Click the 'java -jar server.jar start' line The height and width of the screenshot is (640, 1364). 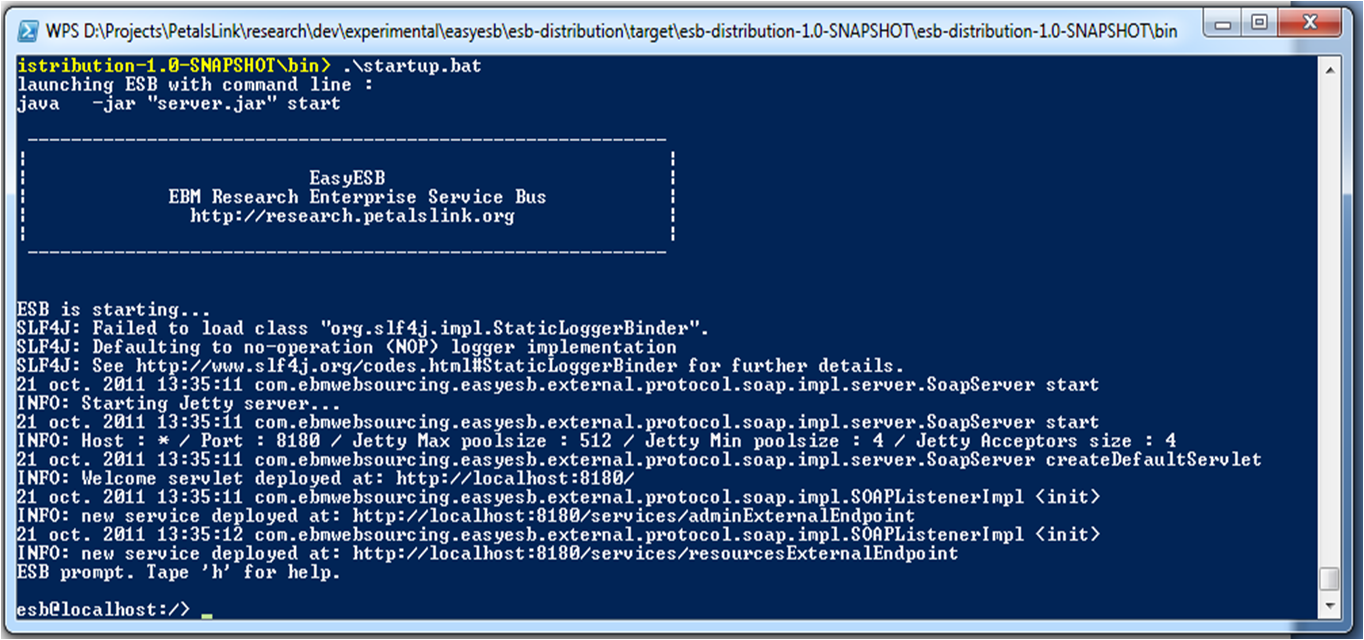pos(179,103)
